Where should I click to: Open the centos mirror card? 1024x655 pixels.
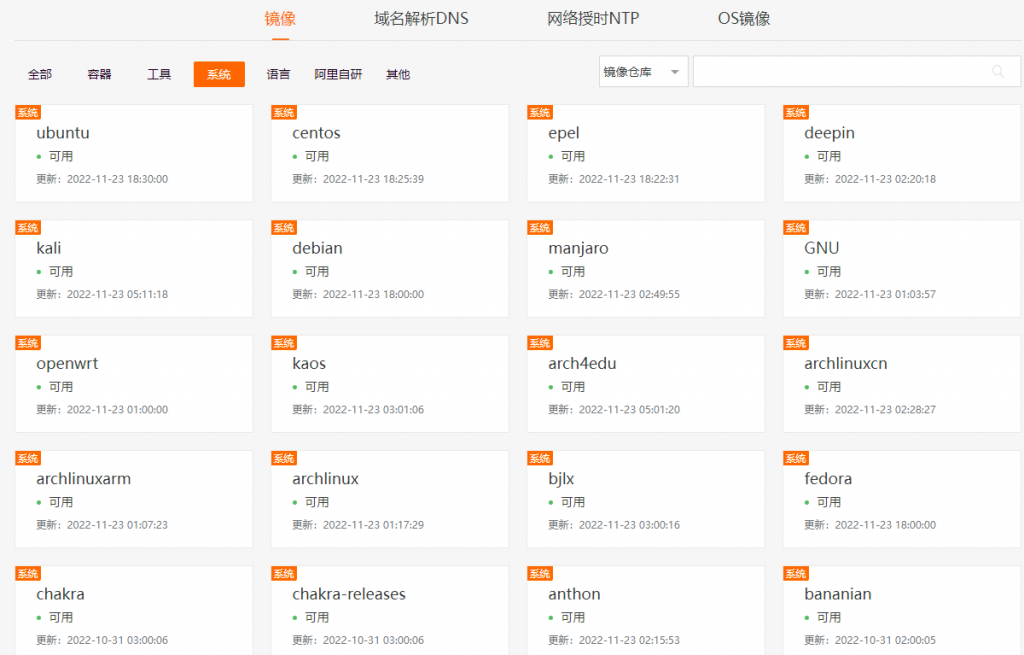tap(390, 153)
